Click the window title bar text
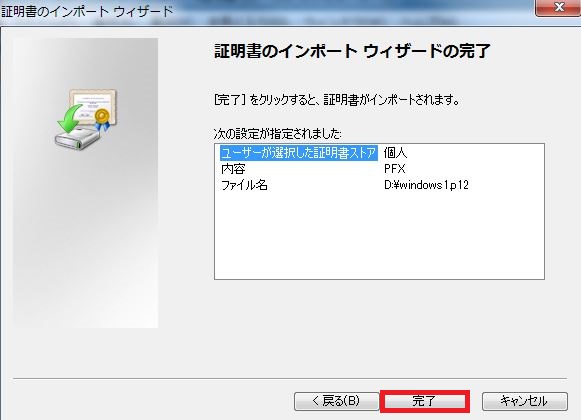This screenshot has width=581, height=420. pos(87,11)
